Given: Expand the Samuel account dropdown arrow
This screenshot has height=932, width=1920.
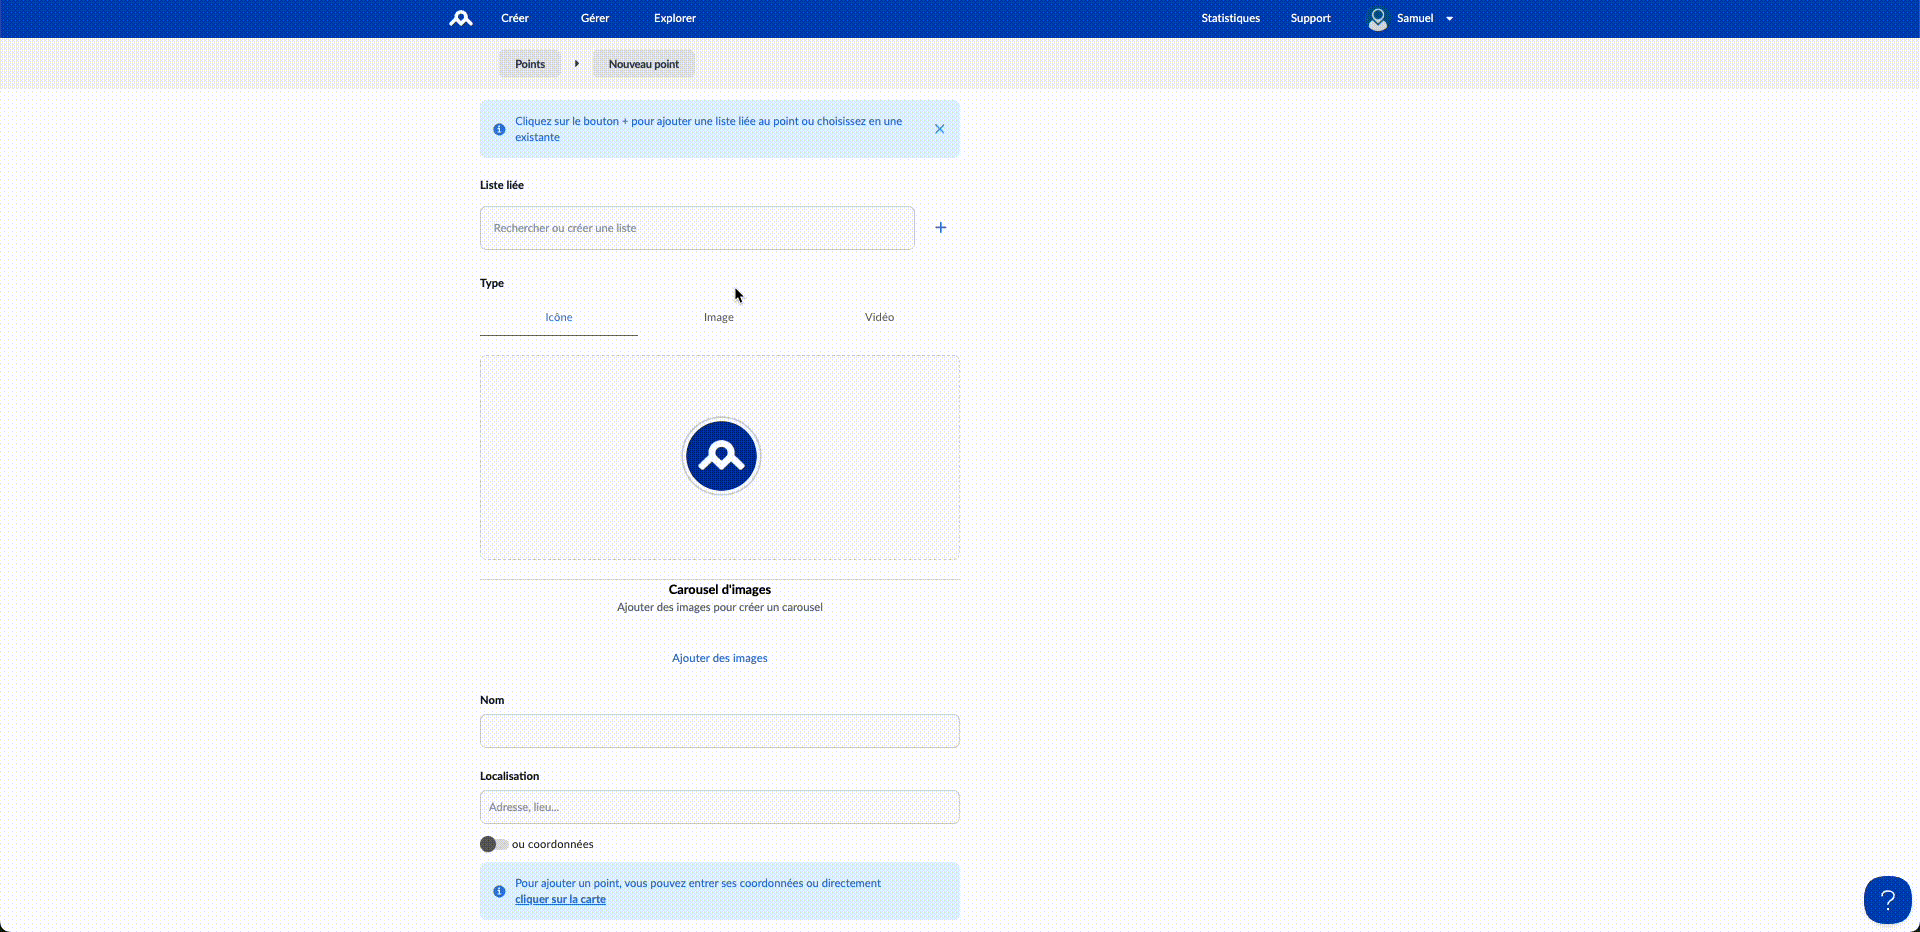Looking at the screenshot, I should pyautogui.click(x=1449, y=19).
